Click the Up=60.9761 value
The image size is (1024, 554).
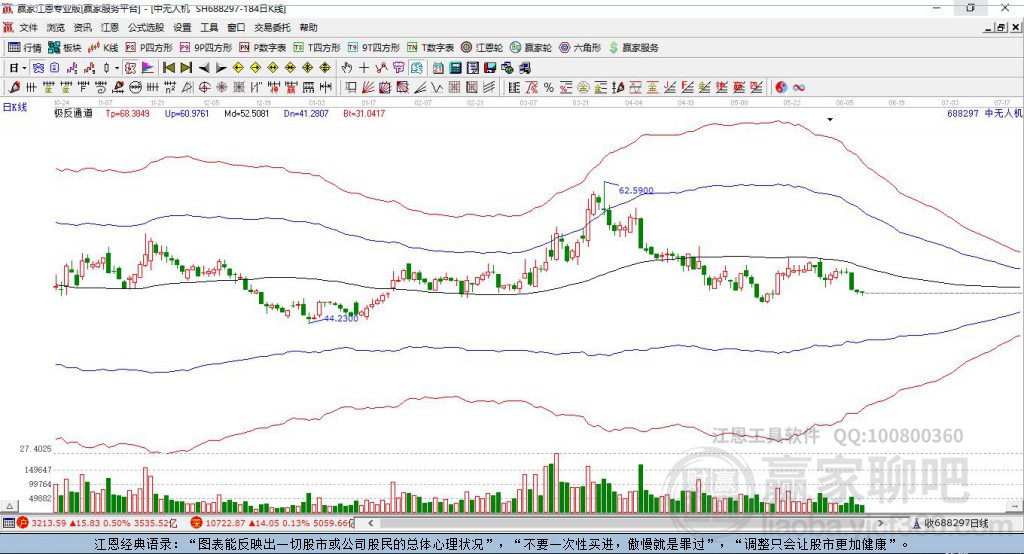(x=187, y=113)
